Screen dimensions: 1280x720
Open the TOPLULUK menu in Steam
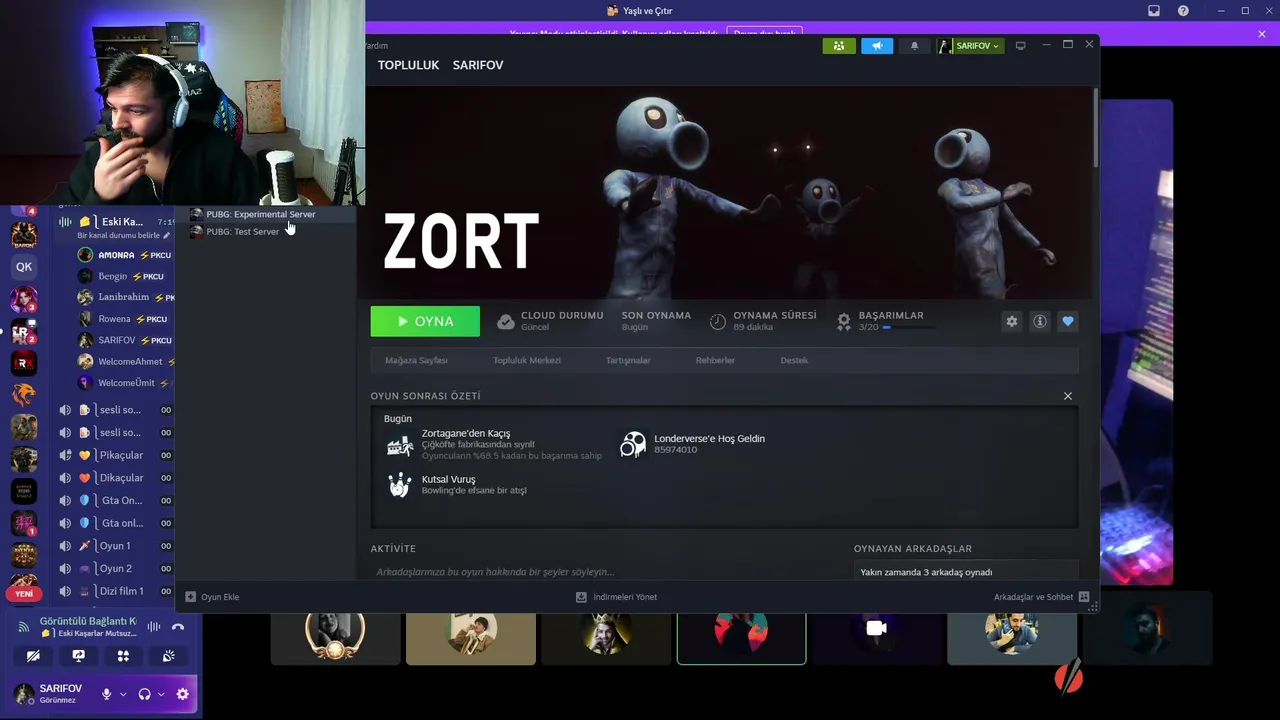[x=408, y=65]
